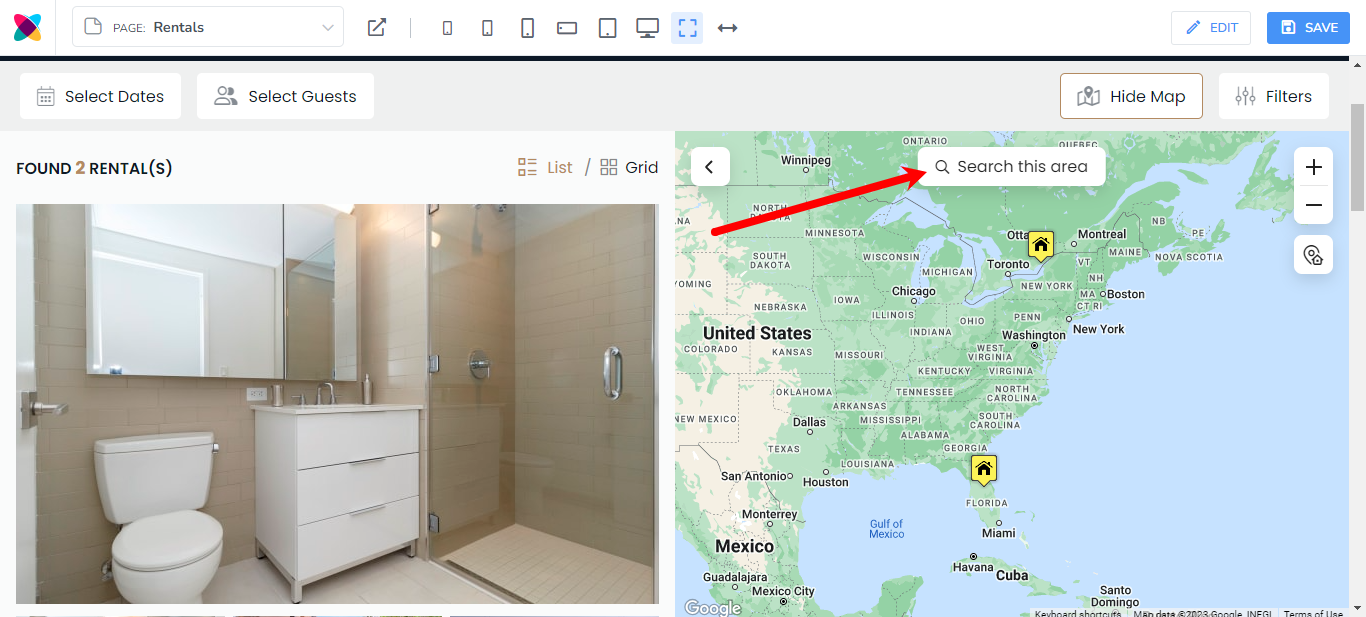
Task: Click the 'Dallas' city label
Action: point(809,422)
